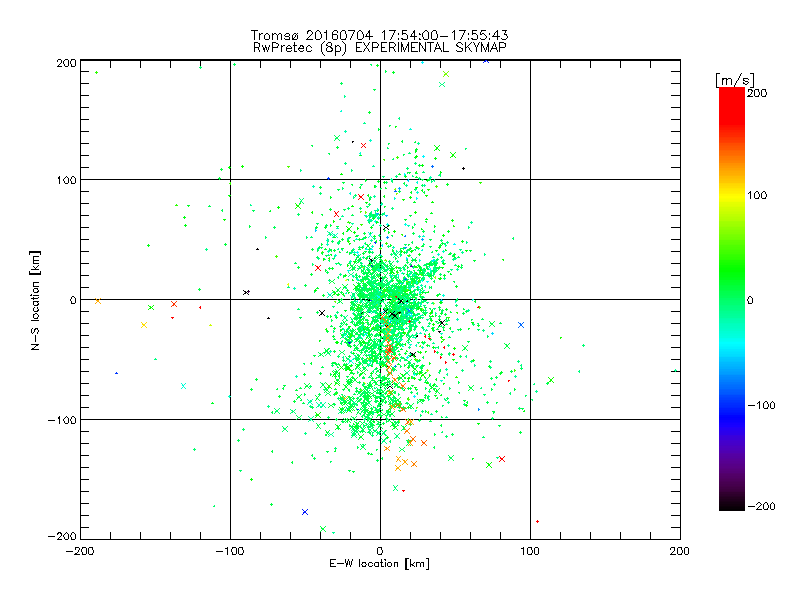The image size is (800, 600).
Task: Click the colorbar label '-100'
Action: point(761,405)
